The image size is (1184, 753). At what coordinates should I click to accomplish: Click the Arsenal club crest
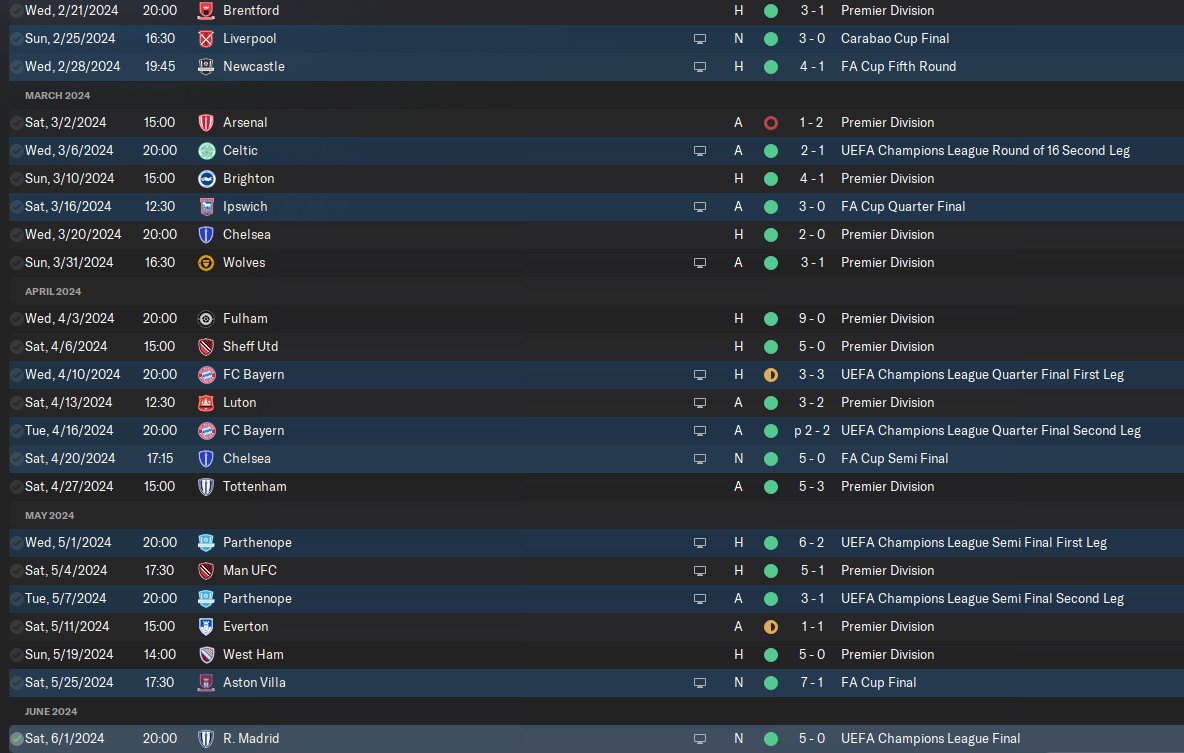(205, 122)
